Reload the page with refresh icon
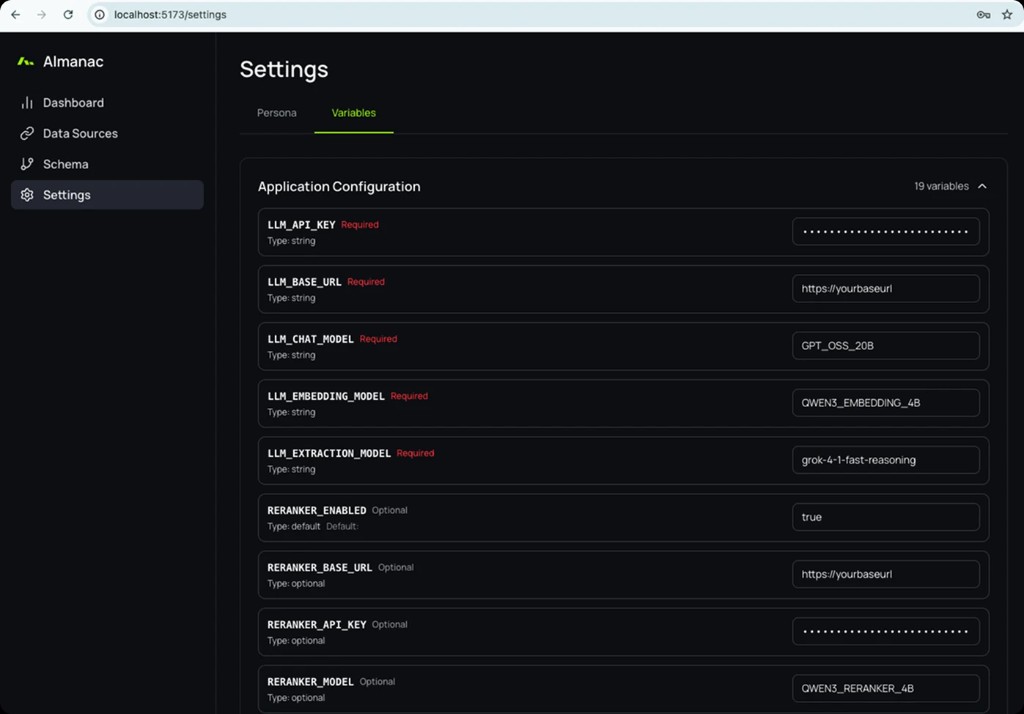This screenshot has height=714, width=1024. [x=68, y=14]
